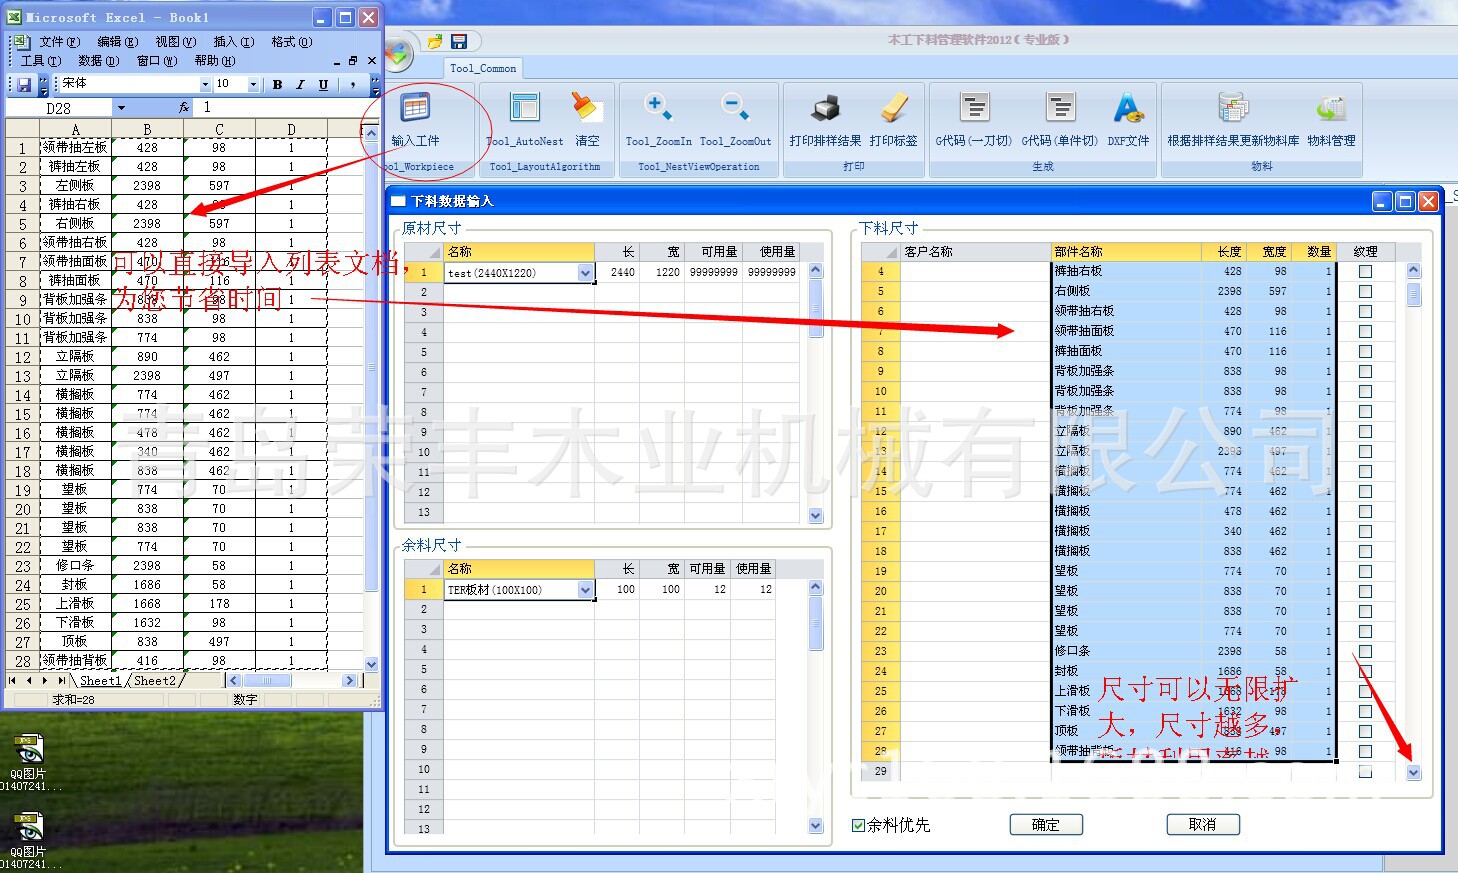Screen dimensions: 1458x873
Task: Check the 纹理 box for the 顶板 row
Action: [1365, 731]
